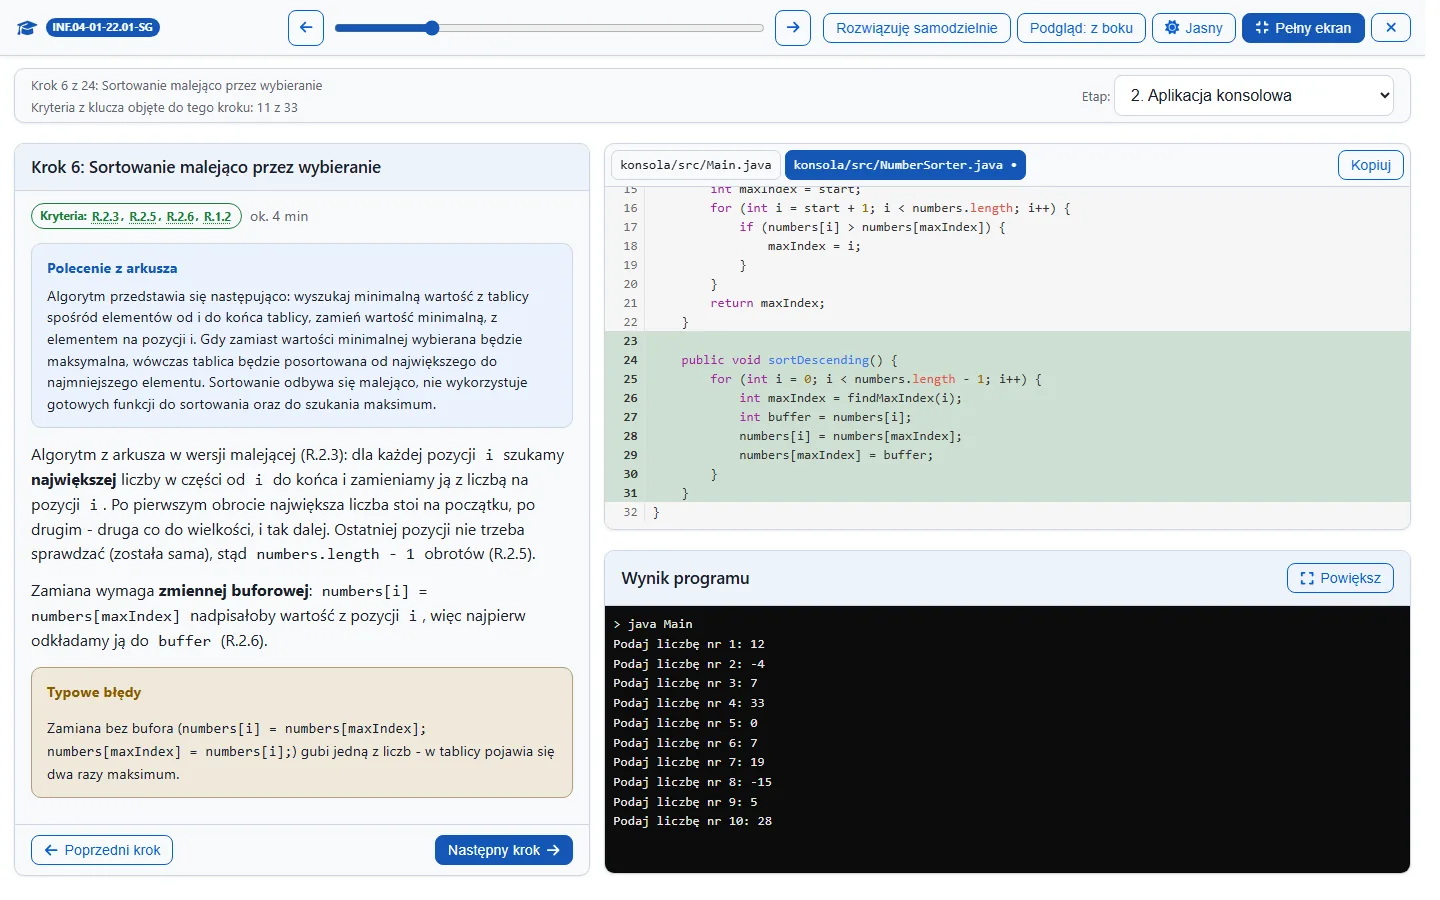Change the Podgląd: z boku layout
The width and height of the screenshot is (1440, 900).
[x=1081, y=28]
